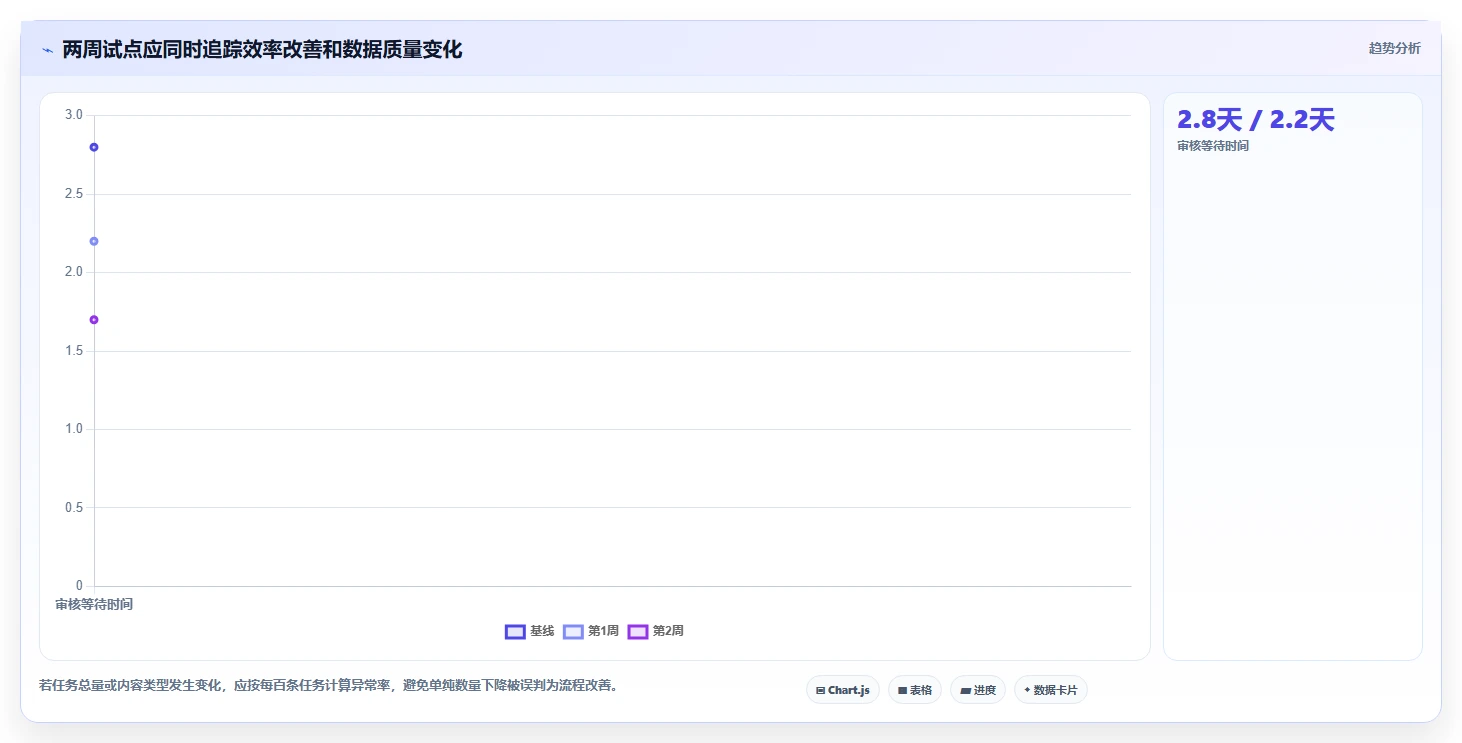Click the 第2周 legend color box
This screenshot has width=1462, height=743.
638,631
